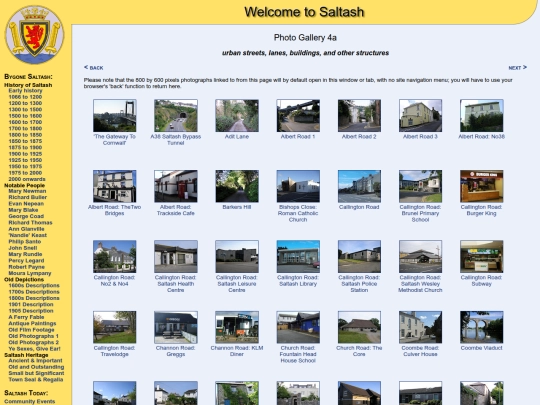540x405 pixels.
Task: Open the Community Events link
Action: click(x=30, y=402)
